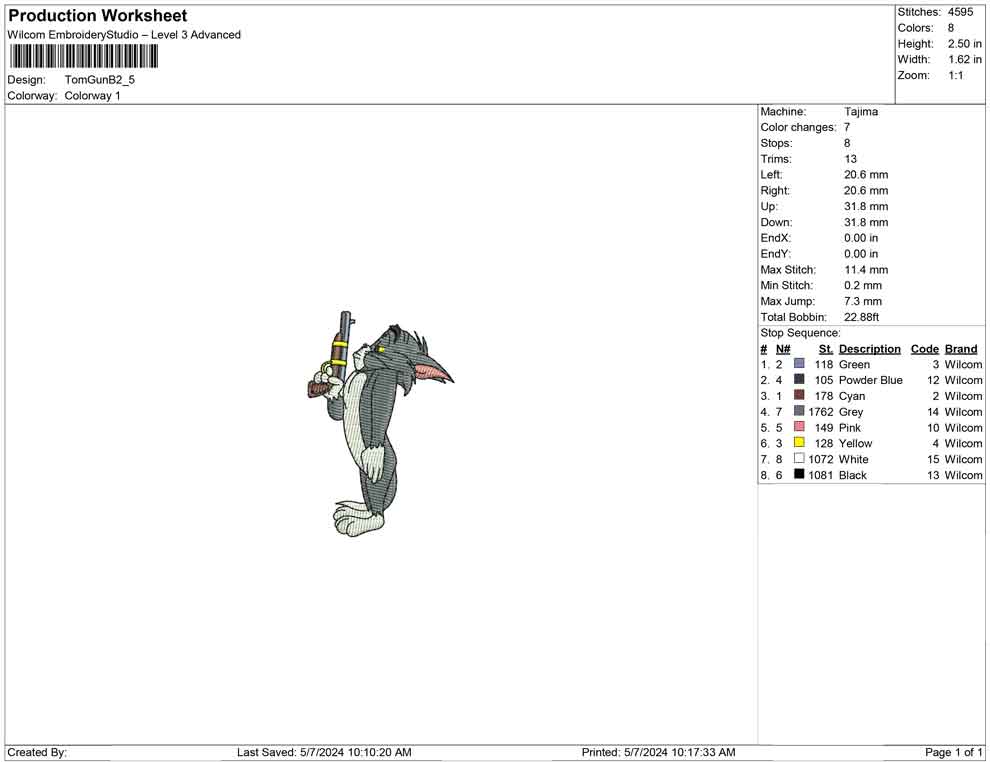This screenshot has height=762, width=990.
Task: Click the White thread color swatch
Action: [x=799, y=458]
